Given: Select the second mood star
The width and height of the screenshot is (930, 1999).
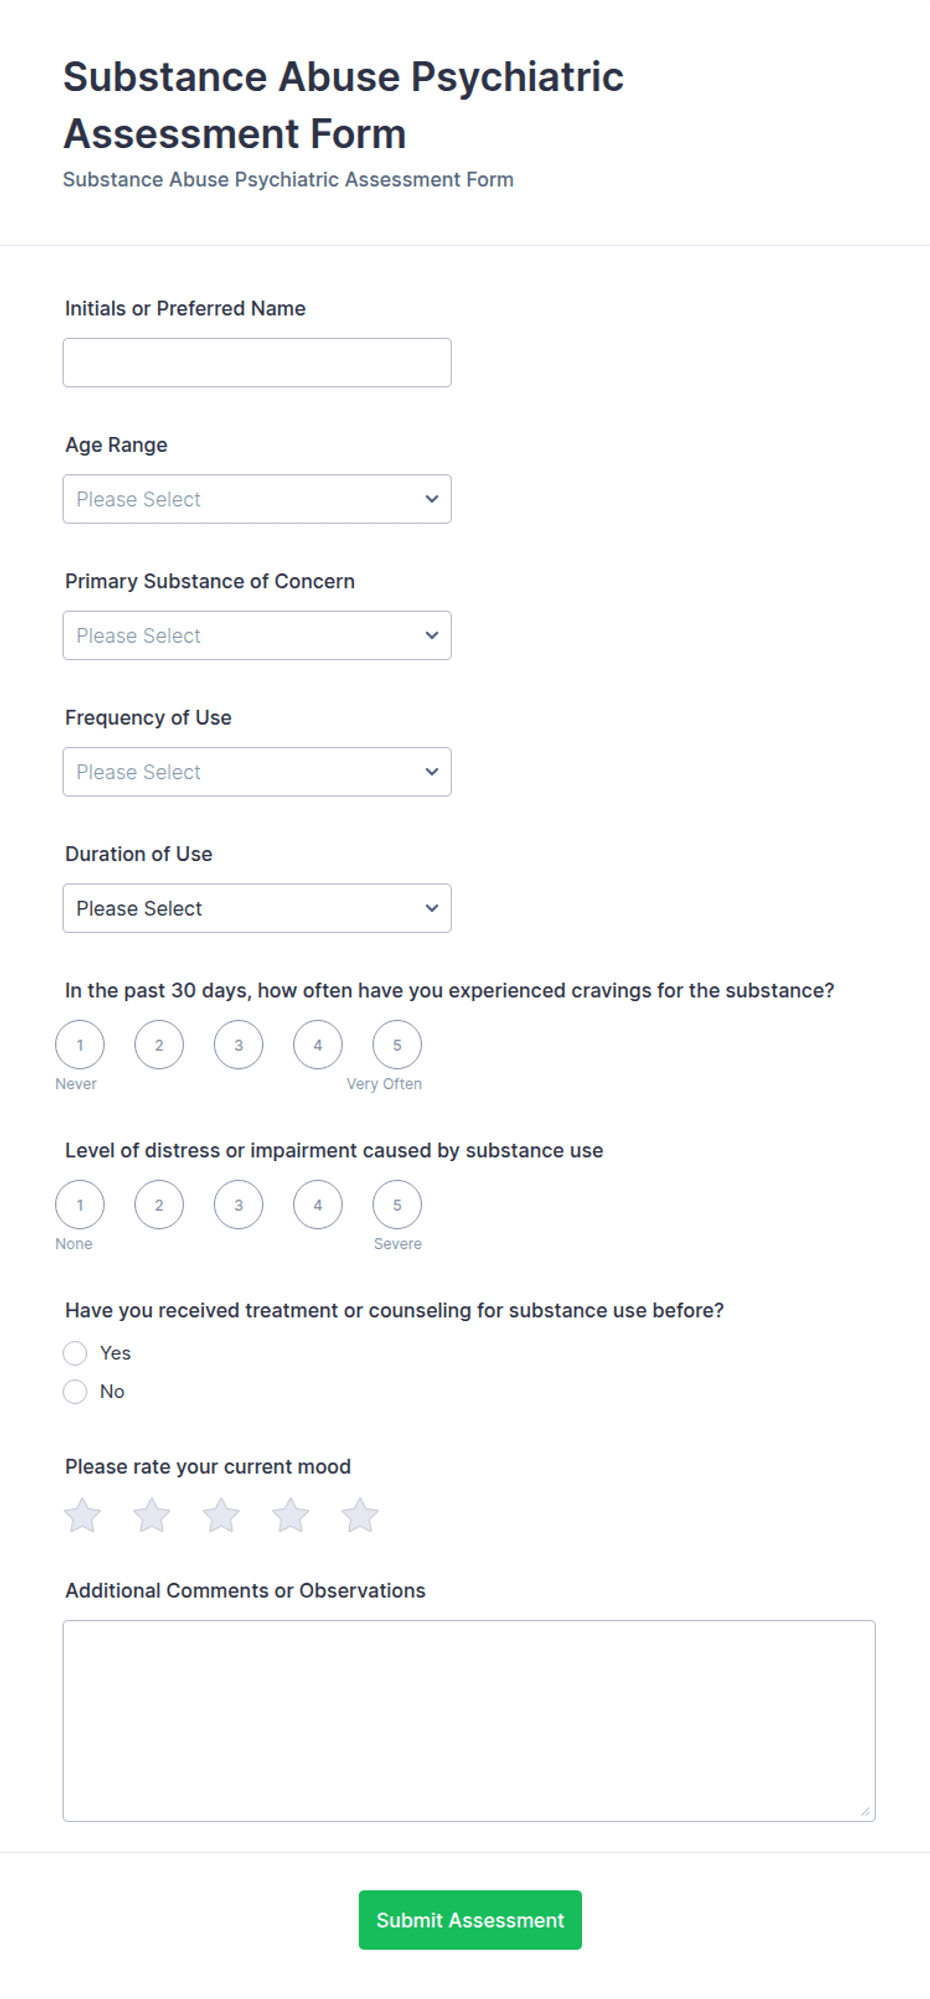Looking at the screenshot, I should [x=152, y=1515].
